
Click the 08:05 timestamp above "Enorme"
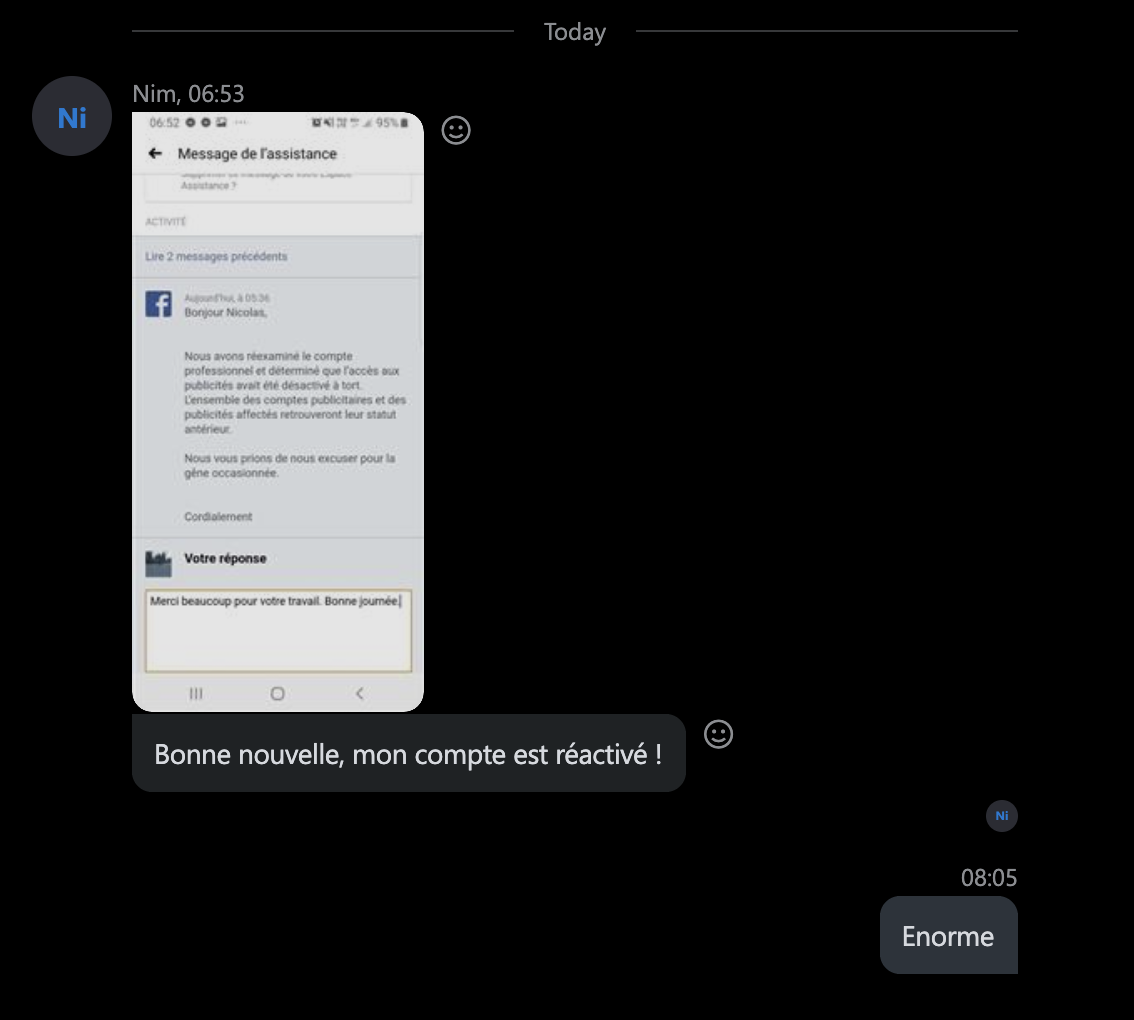[988, 878]
